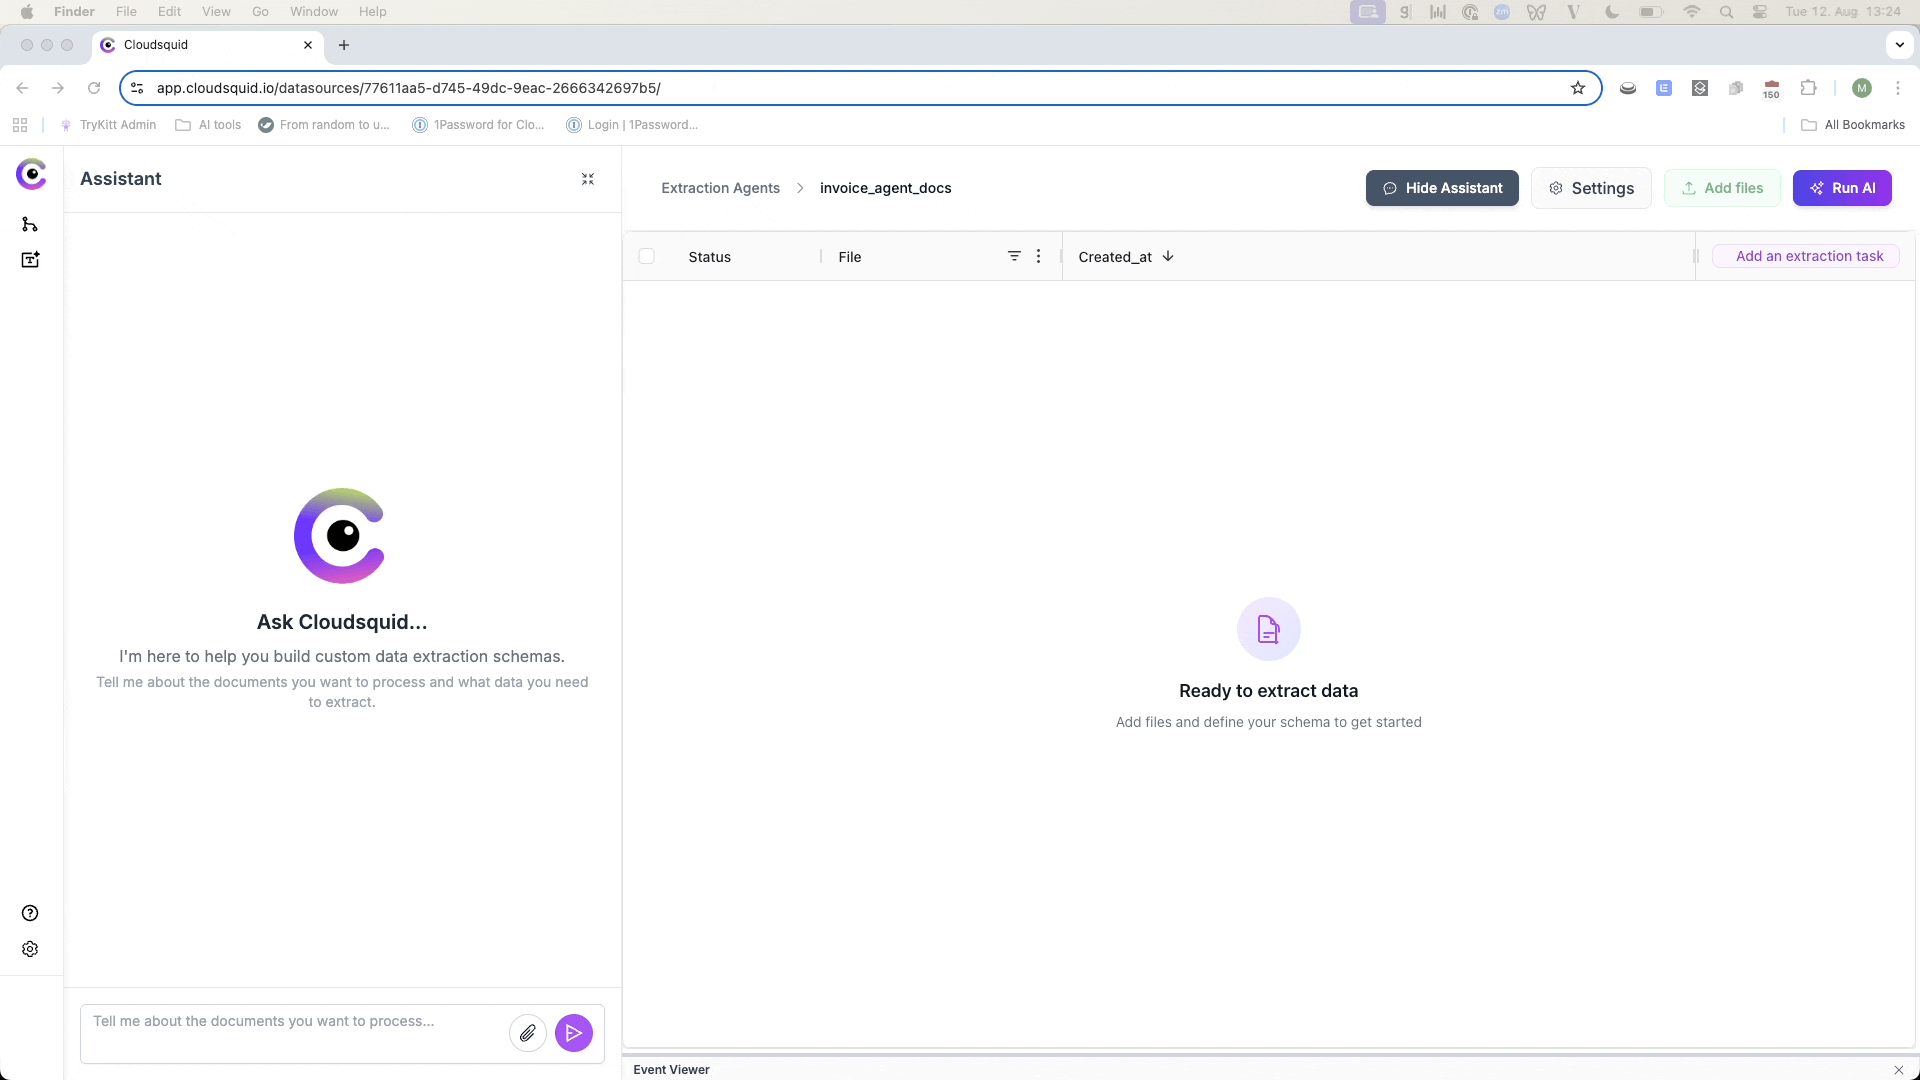This screenshot has width=1920, height=1080.
Task: Open the extraction agents workflow icon
Action: 30,224
